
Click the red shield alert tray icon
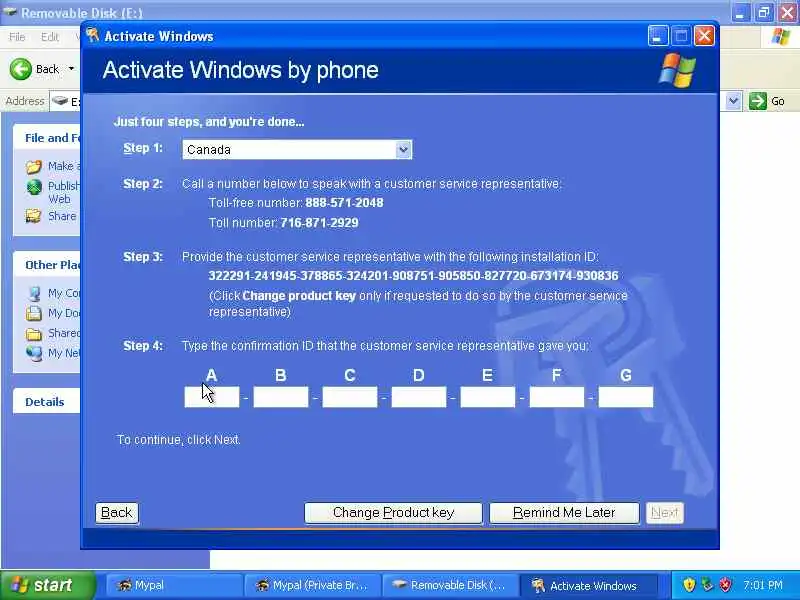[x=725, y=585]
